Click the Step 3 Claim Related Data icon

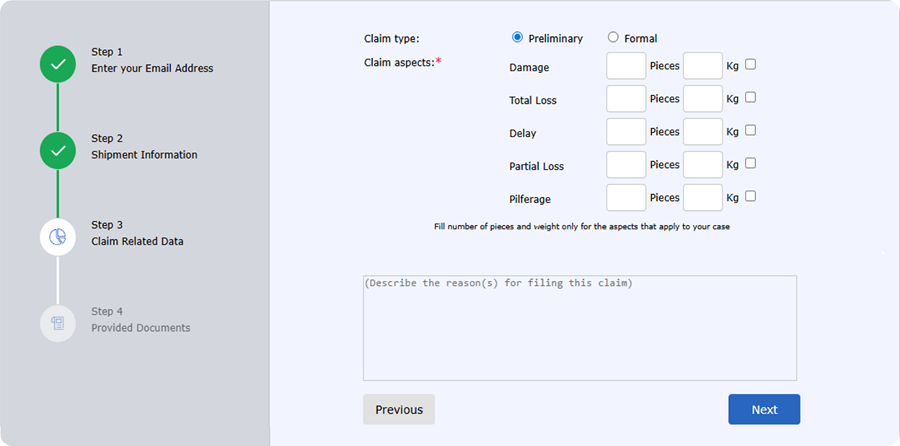pyautogui.click(x=57, y=237)
